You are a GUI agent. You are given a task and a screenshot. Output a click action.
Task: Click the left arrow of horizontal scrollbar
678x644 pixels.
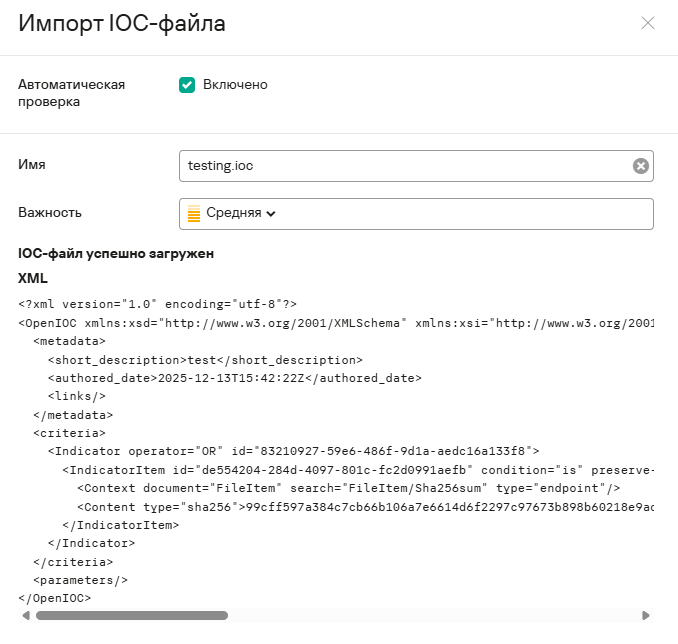pos(24,616)
